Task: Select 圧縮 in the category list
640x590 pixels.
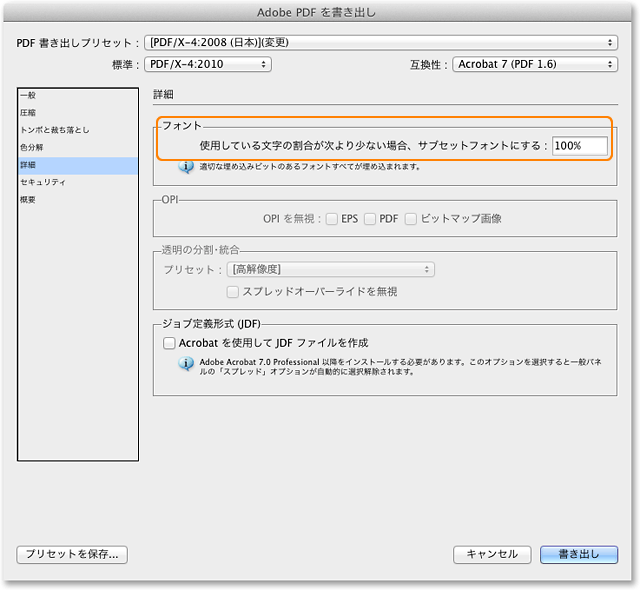Action: [x=28, y=113]
